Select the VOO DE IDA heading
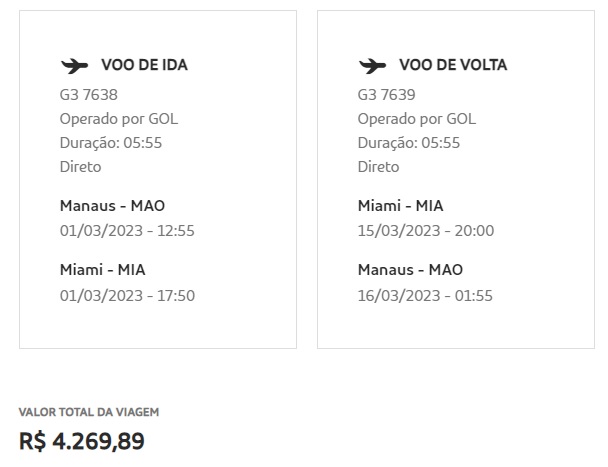The height and width of the screenshot is (467, 608). click(x=144, y=66)
